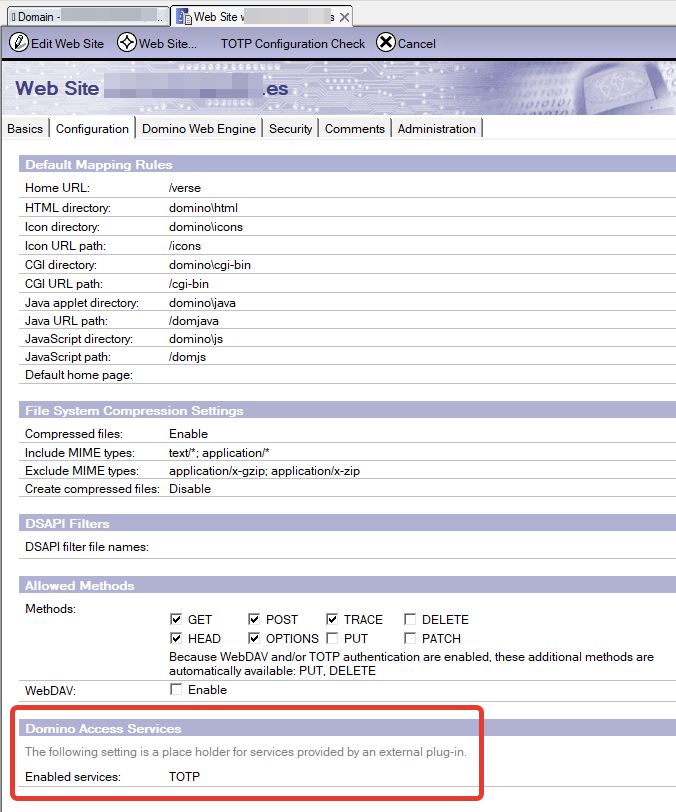
Task: Switch to the Domain window tab
Action: 85,17
